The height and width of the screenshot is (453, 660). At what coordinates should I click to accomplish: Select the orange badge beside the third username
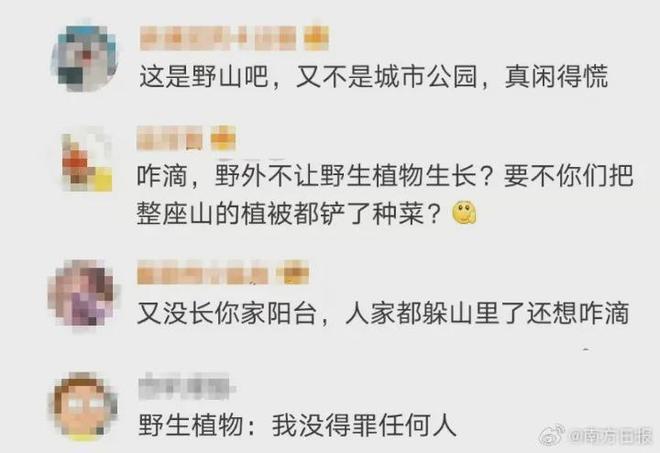tap(293, 272)
